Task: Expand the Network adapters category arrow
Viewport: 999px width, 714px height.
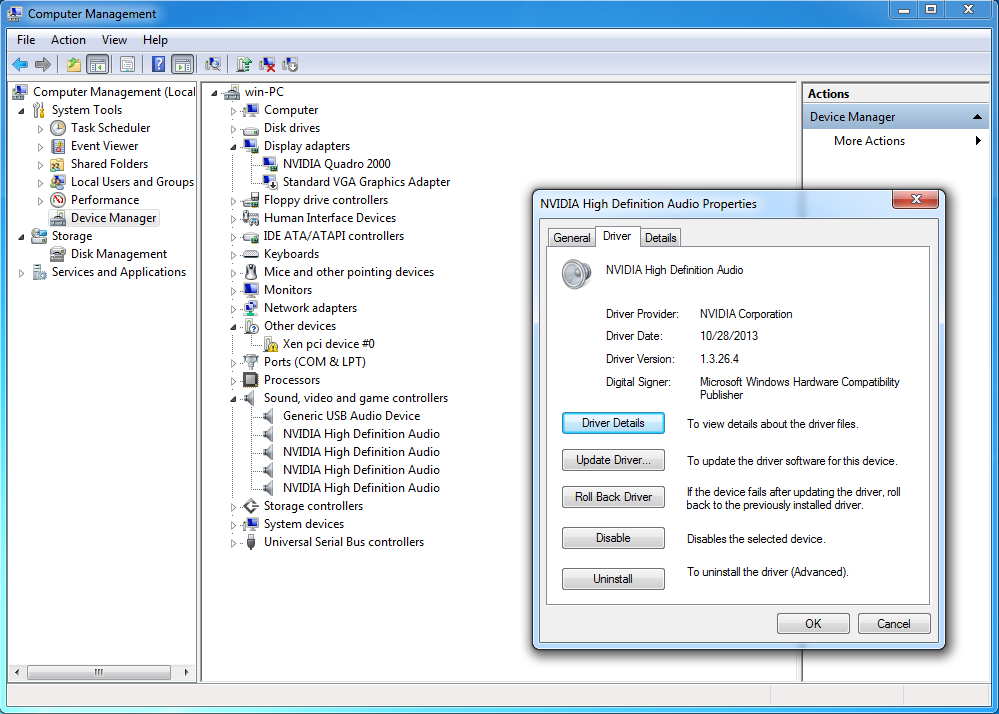Action: point(233,309)
